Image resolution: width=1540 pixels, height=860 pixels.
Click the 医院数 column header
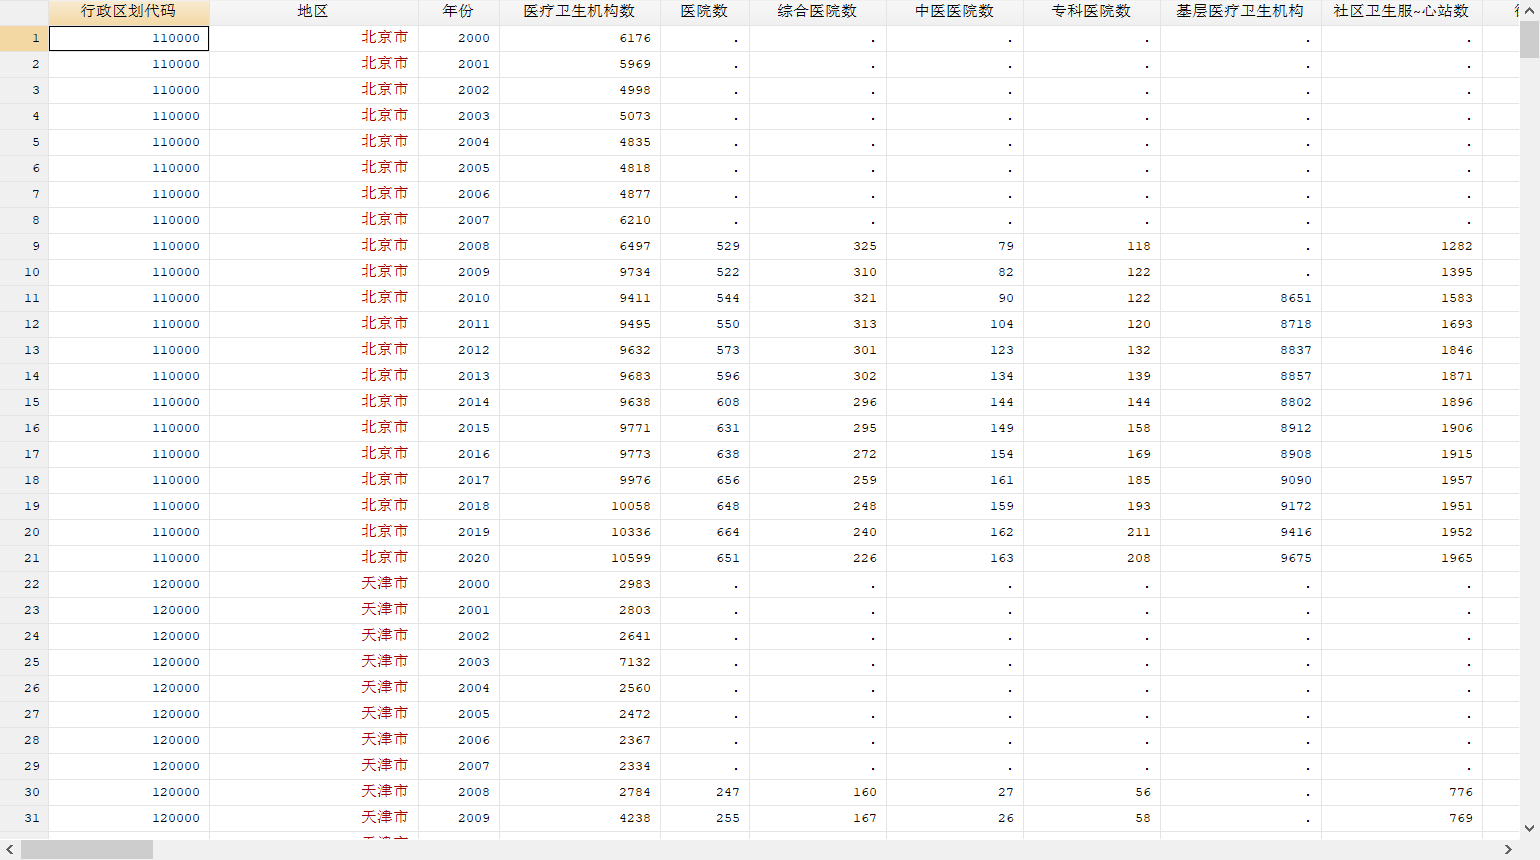pyautogui.click(x=705, y=12)
